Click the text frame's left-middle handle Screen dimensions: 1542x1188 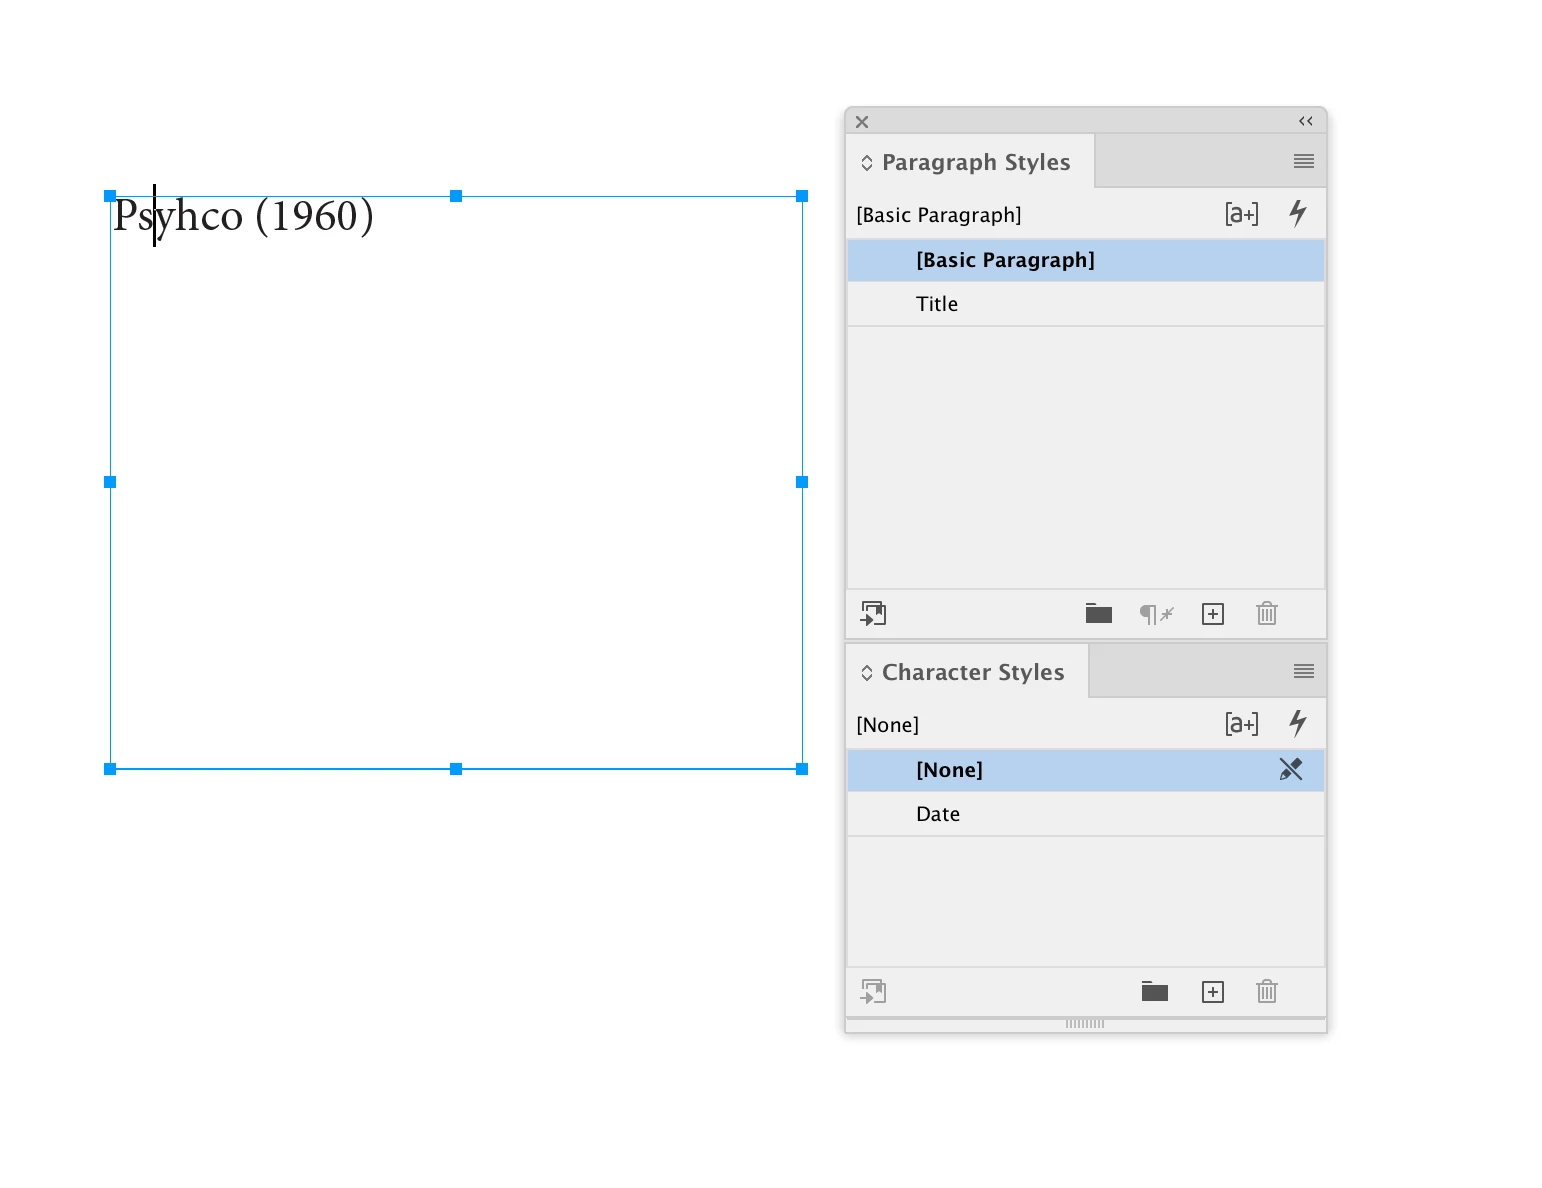tap(110, 482)
